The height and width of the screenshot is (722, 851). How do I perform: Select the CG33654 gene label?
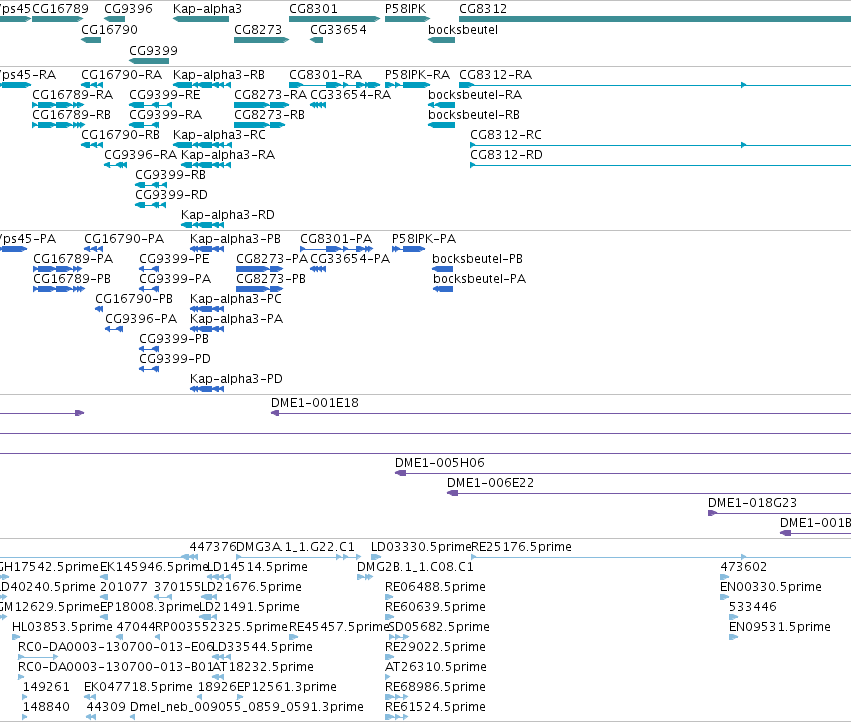(x=338, y=29)
